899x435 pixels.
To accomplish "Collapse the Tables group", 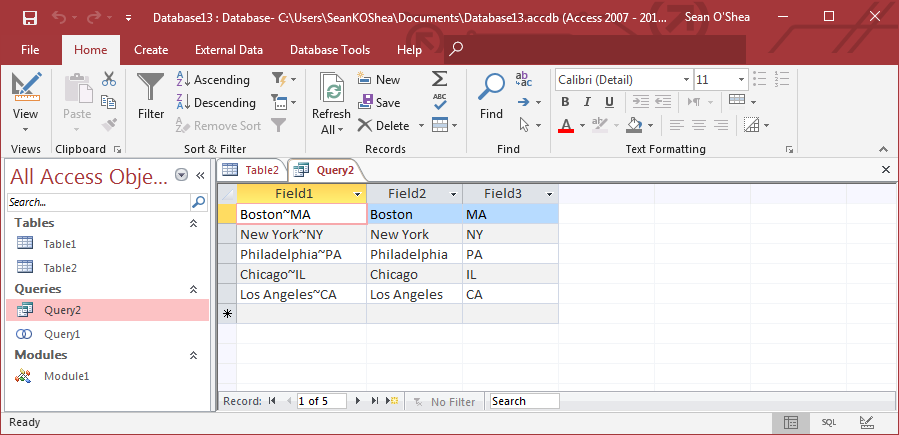I will [x=194, y=223].
